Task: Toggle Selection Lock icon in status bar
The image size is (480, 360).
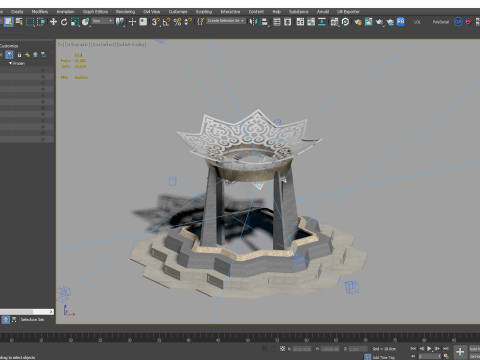Action: [273, 349]
